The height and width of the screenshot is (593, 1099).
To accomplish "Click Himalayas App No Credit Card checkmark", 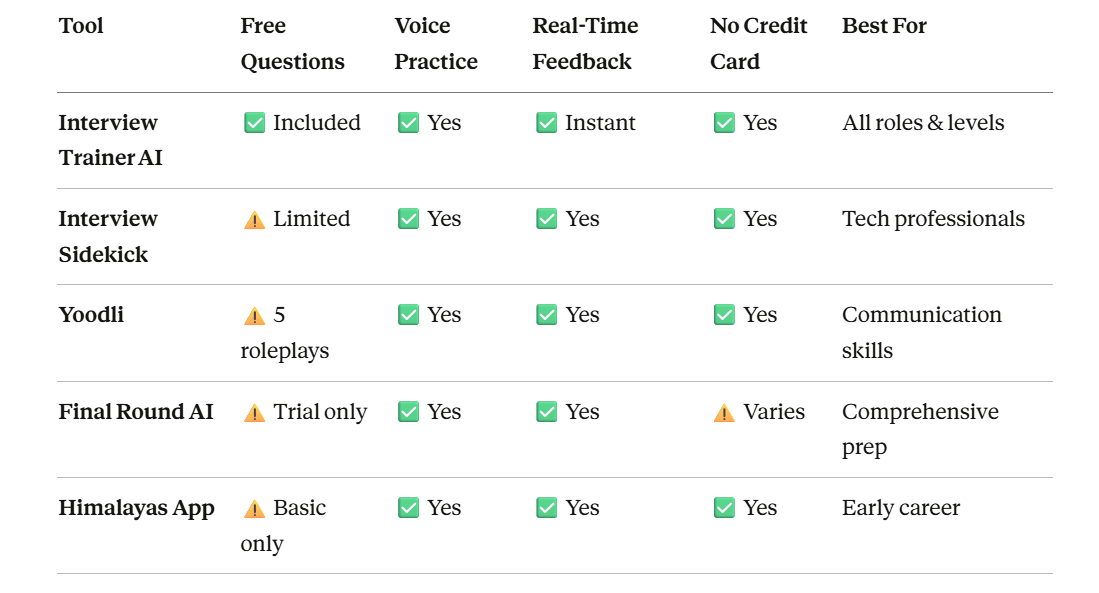I will click(724, 508).
